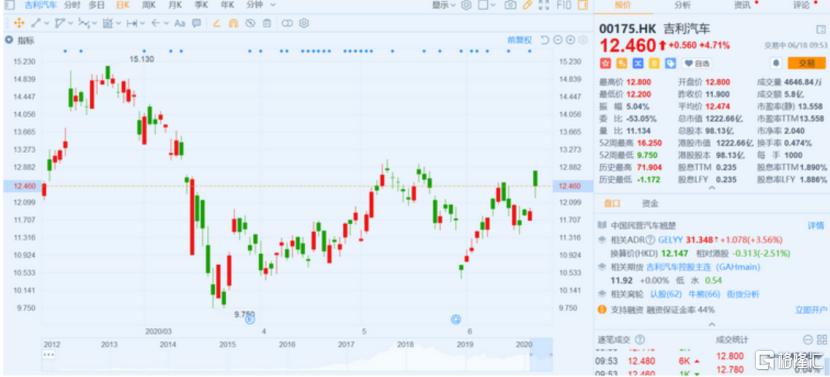The width and height of the screenshot is (830, 377).
Task: Collapse the quote details chevron
Action: [711, 188]
